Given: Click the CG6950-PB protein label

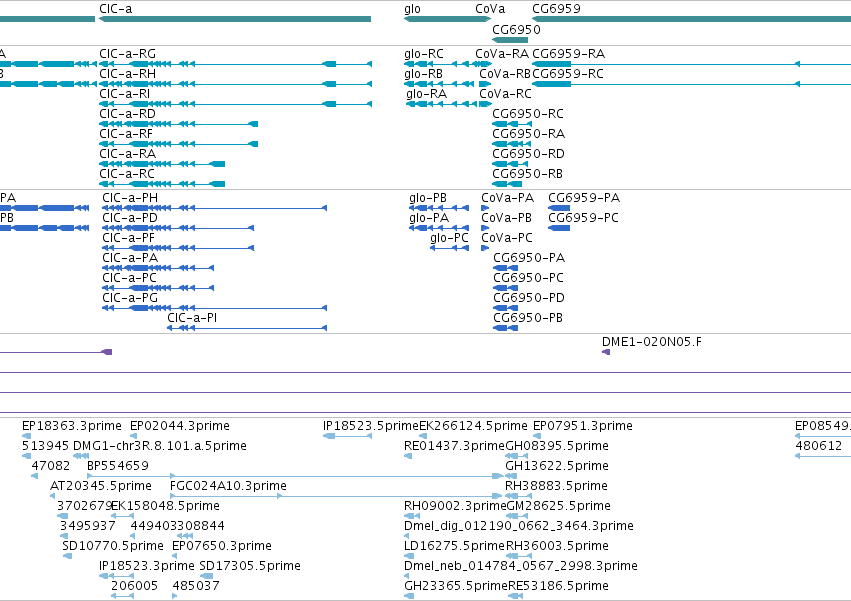Looking at the screenshot, I should click(x=528, y=318).
